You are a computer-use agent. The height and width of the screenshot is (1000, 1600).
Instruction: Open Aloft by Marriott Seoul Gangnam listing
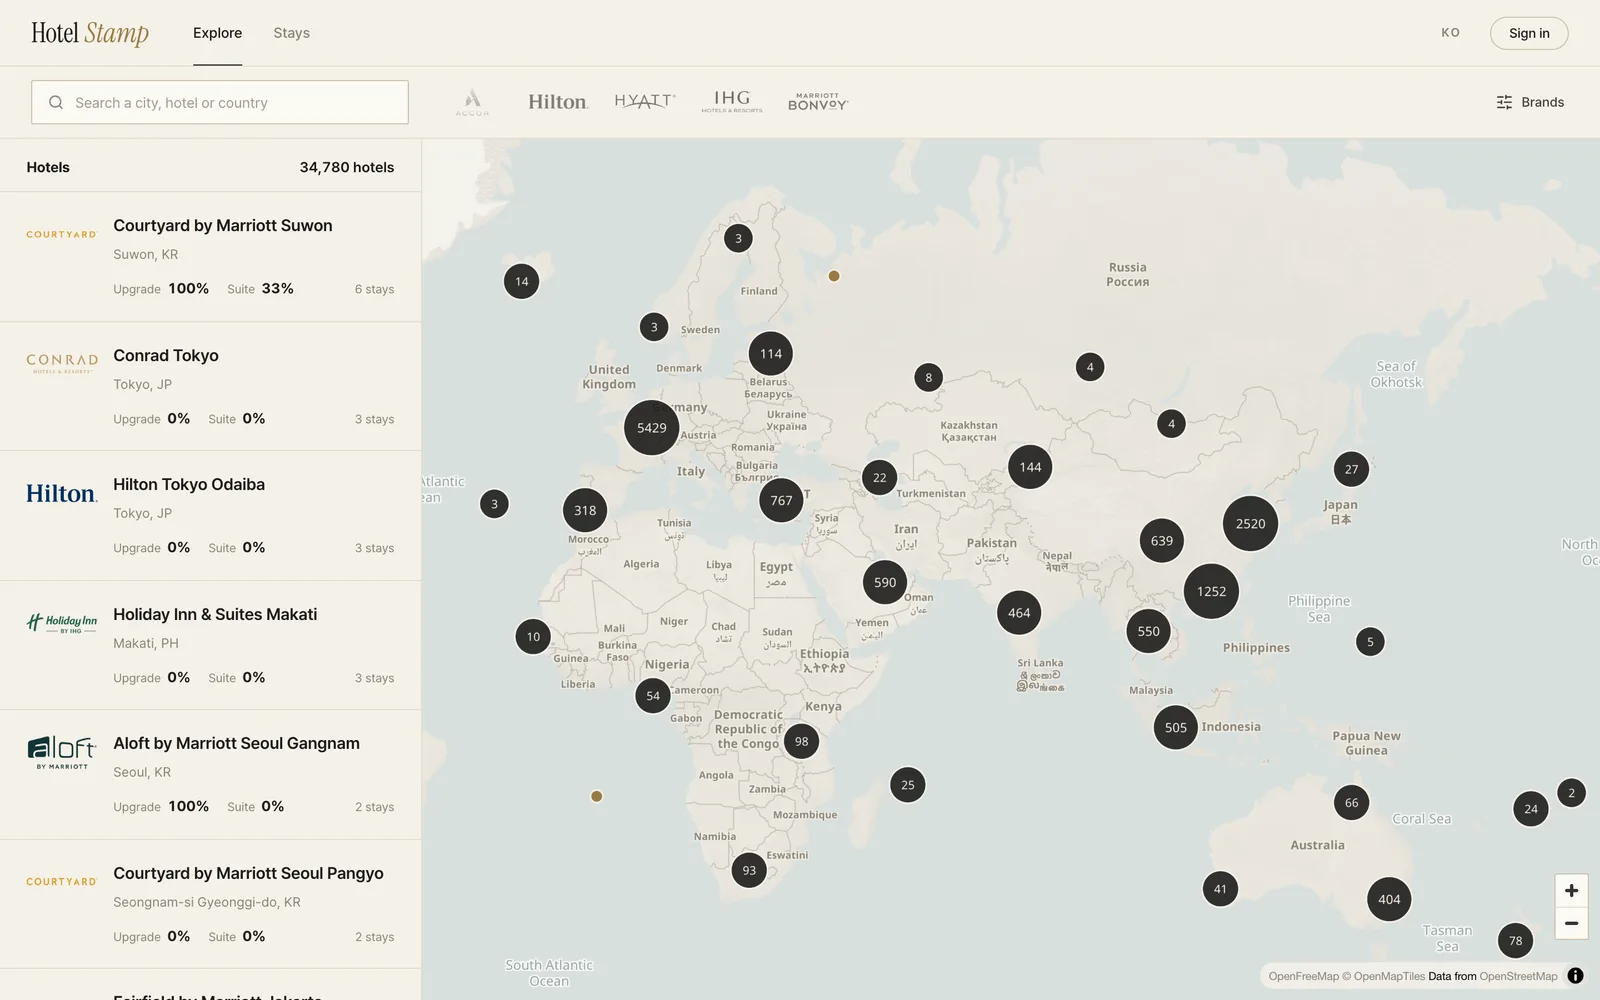[x=210, y=775]
